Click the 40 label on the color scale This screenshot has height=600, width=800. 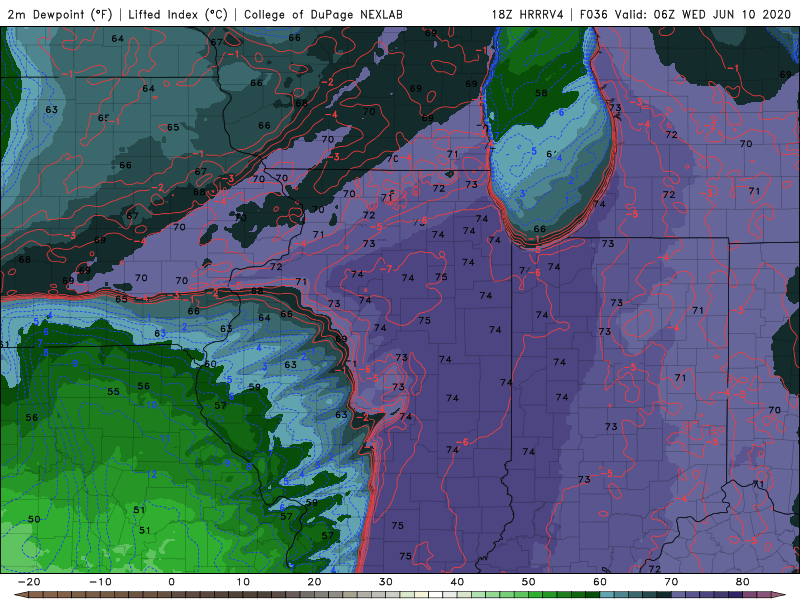pyautogui.click(x=457, y=582)
